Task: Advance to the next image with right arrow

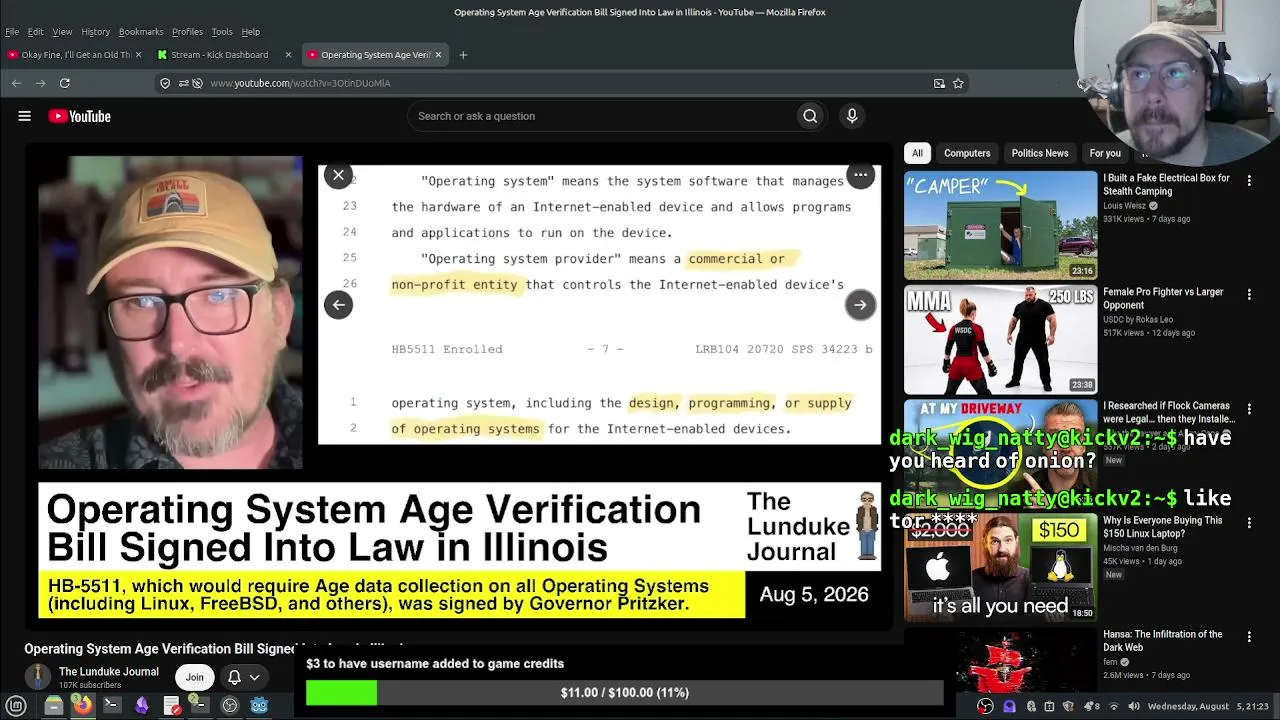Action: [860, 305]
